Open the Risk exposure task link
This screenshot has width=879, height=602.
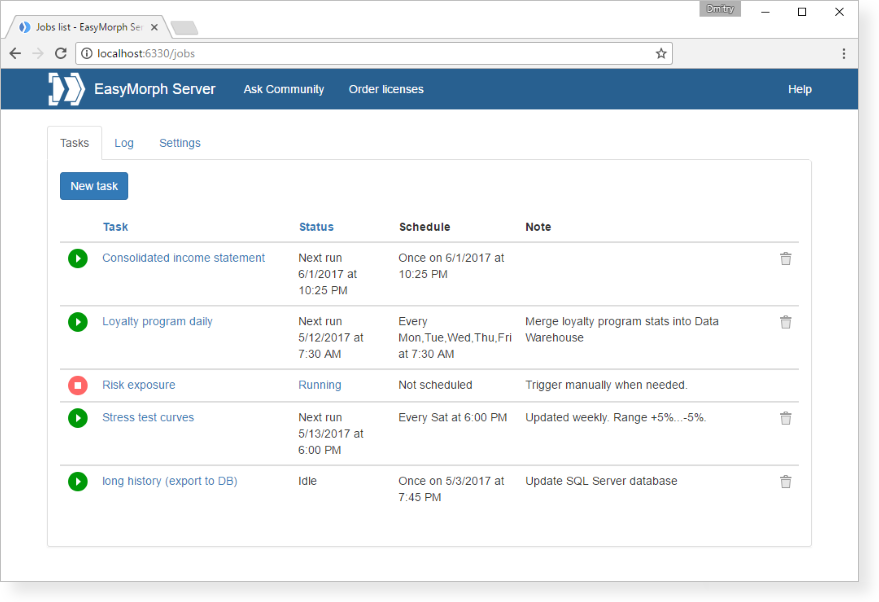[x=138, y=385]
